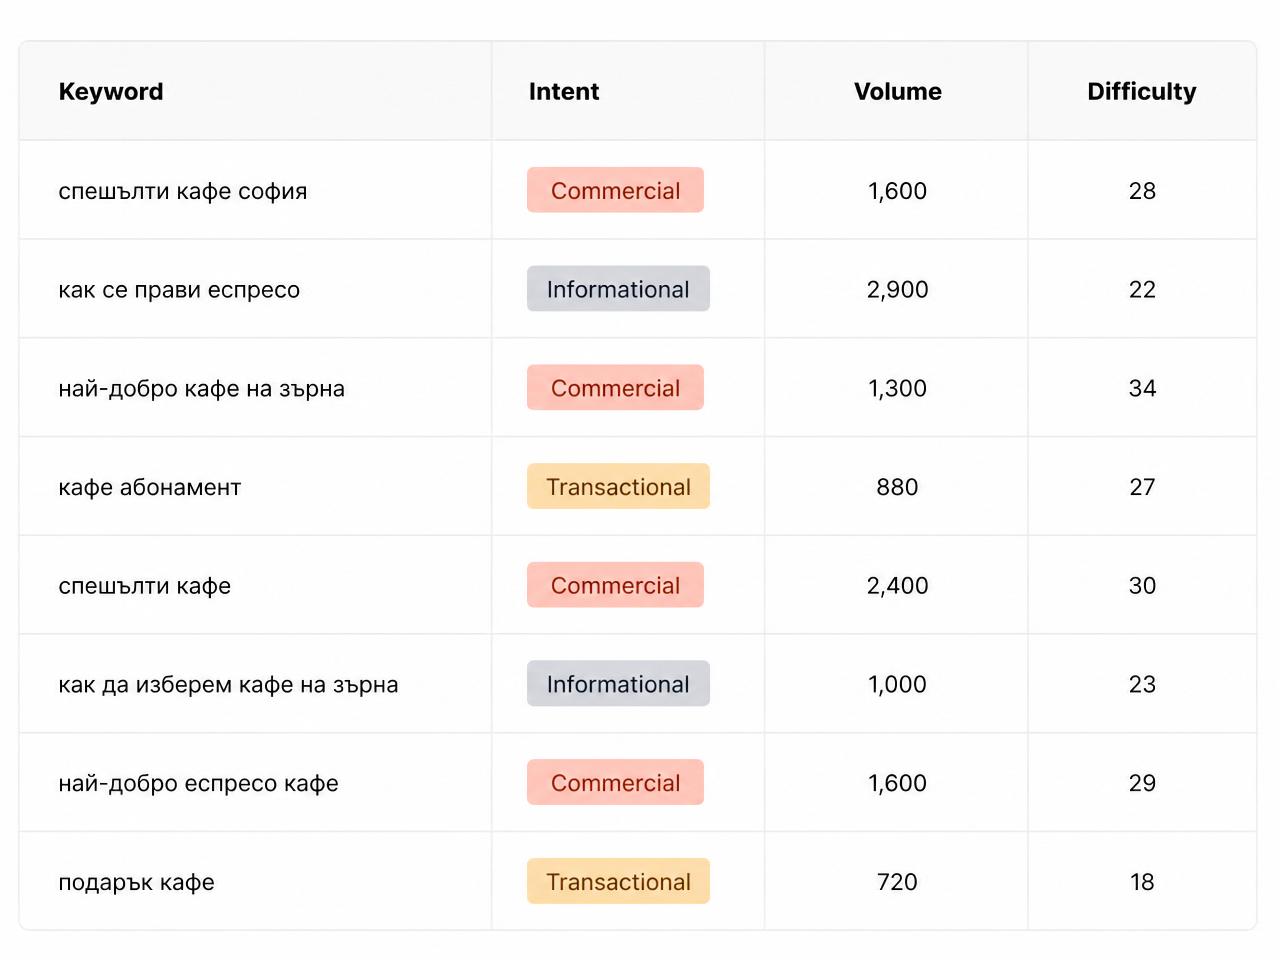Click difficulty value 28
Image resolution: width=1280 pixels, height=960 pixels.
pyautogui.click(x=1142, y=191)
